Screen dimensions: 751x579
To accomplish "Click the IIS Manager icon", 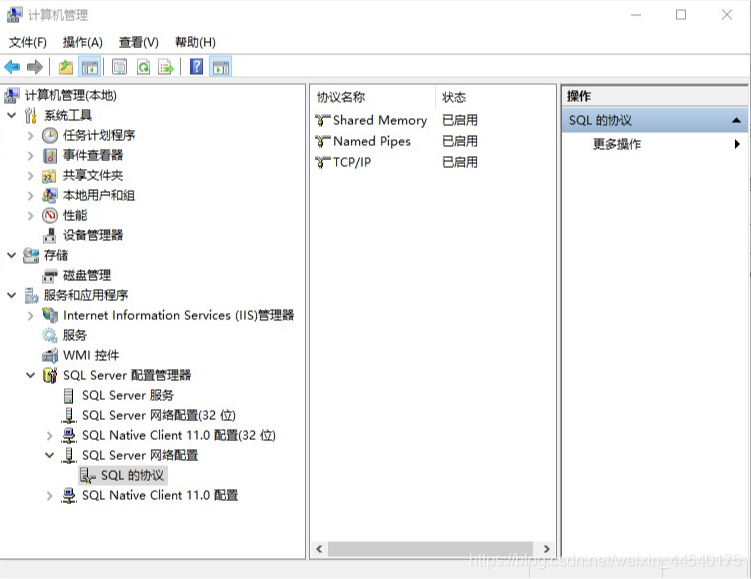I will 50,315.
